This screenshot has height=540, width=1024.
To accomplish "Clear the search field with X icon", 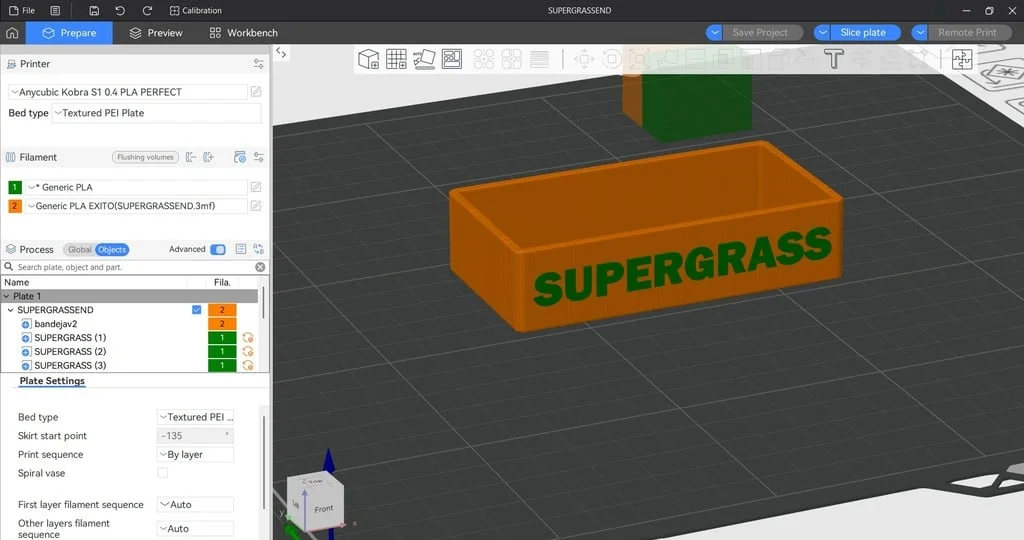I will (260, 267).
